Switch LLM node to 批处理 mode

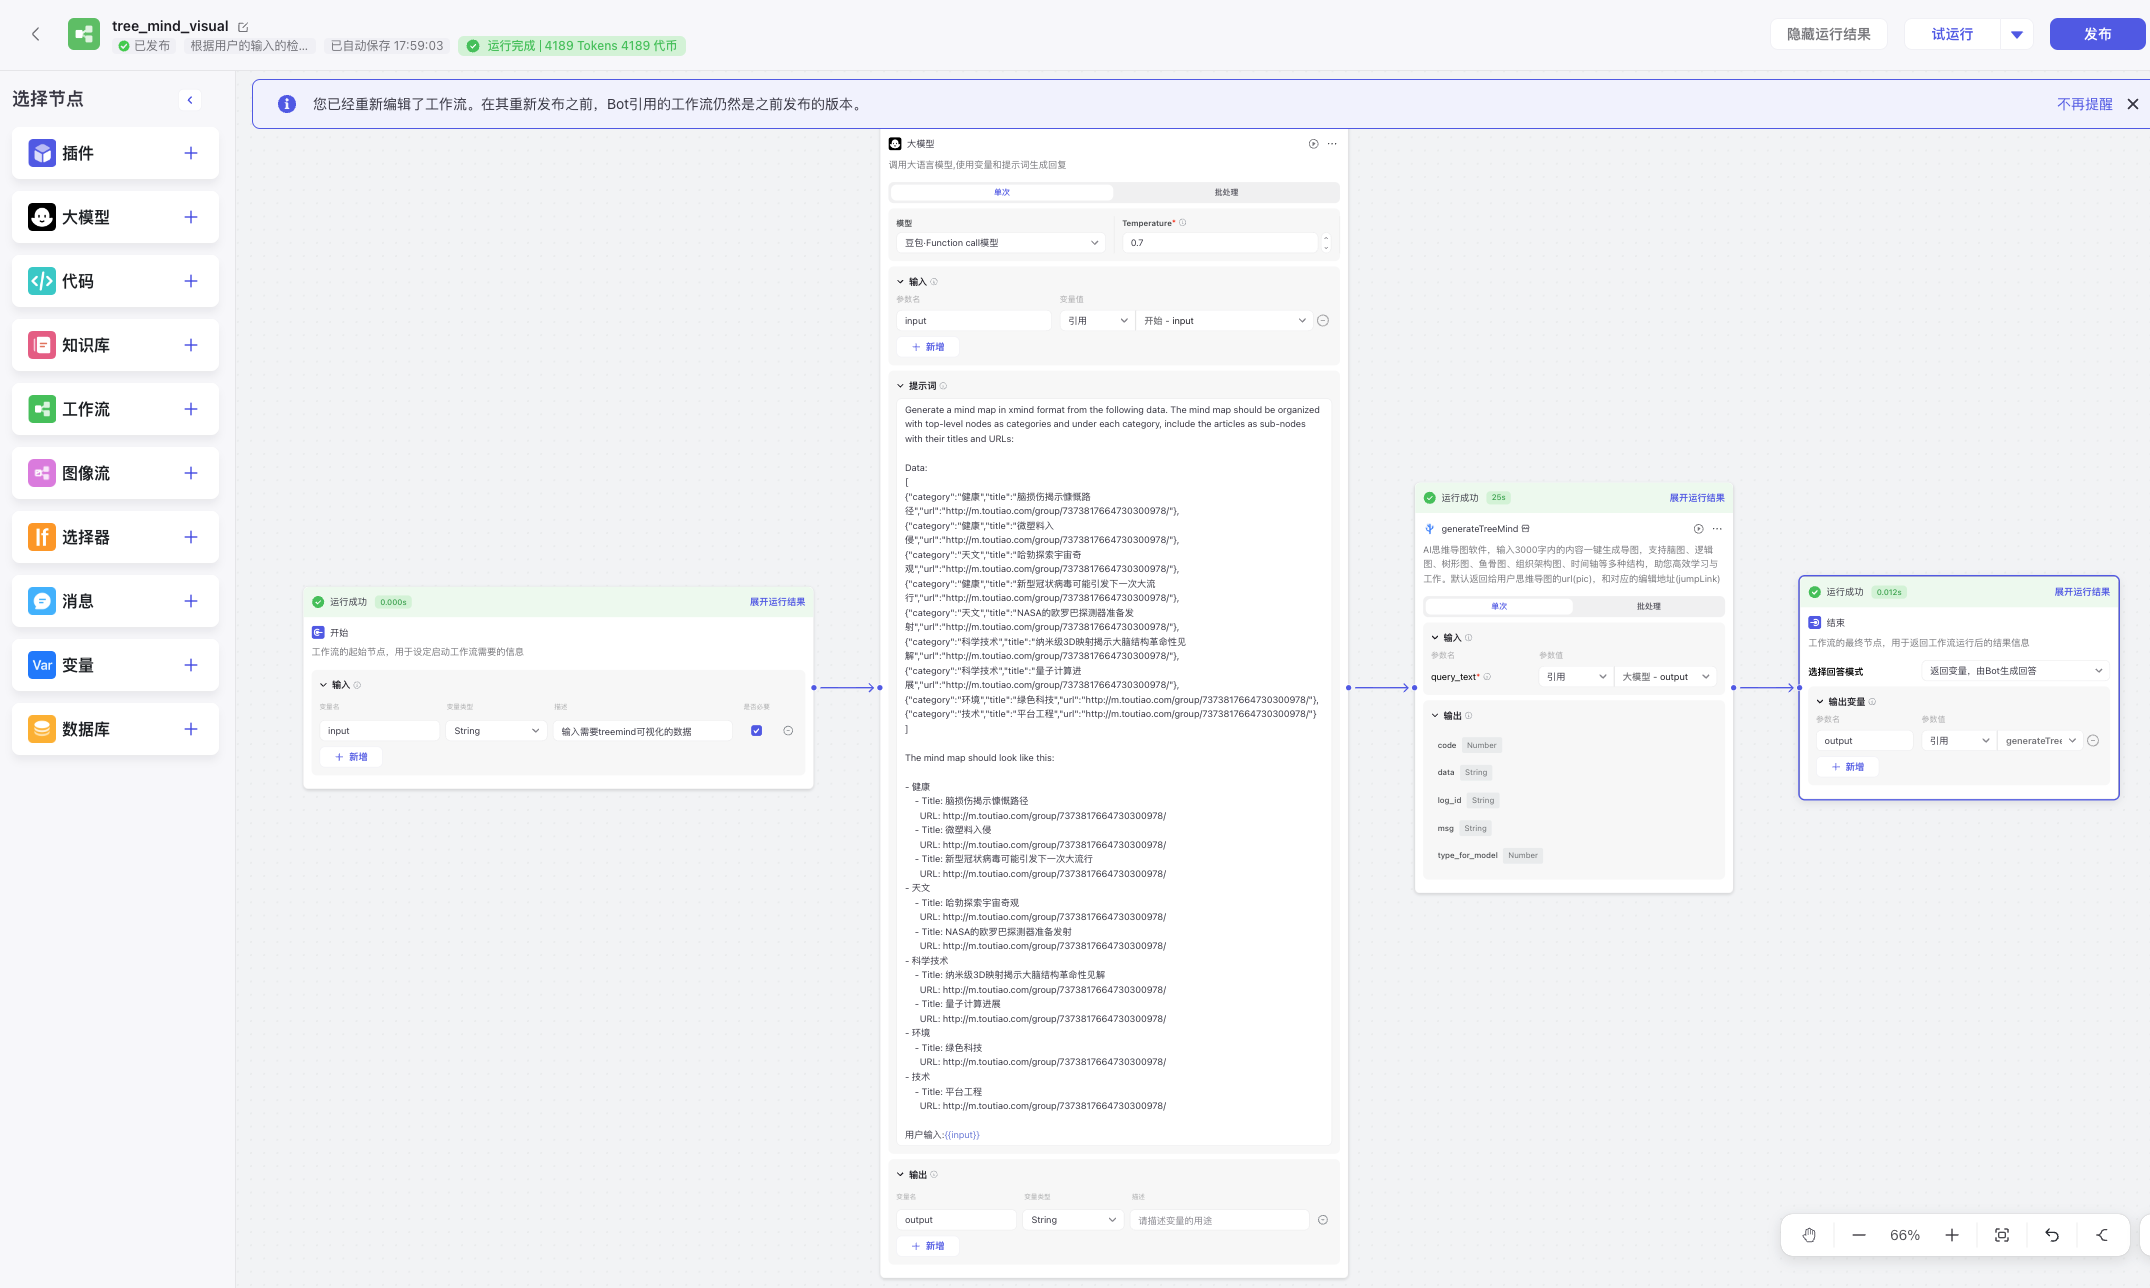(x=1226, y=192)
